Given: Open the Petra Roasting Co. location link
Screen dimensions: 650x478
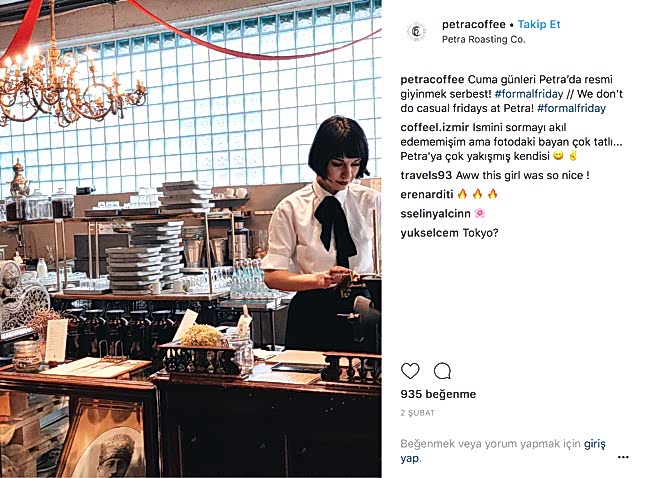Looking at the screenshot, I should coord(483,39).
